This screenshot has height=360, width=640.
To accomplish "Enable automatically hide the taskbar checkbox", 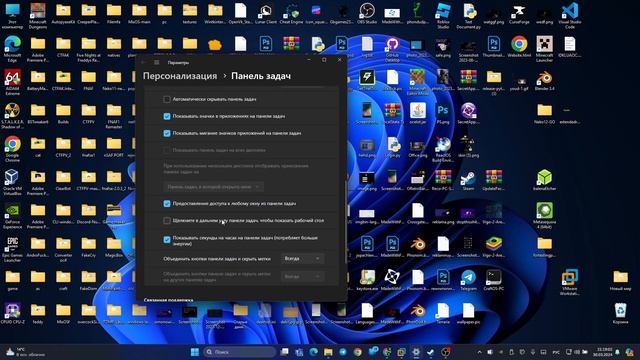I will pyautogui.click(x=167, y=99).
